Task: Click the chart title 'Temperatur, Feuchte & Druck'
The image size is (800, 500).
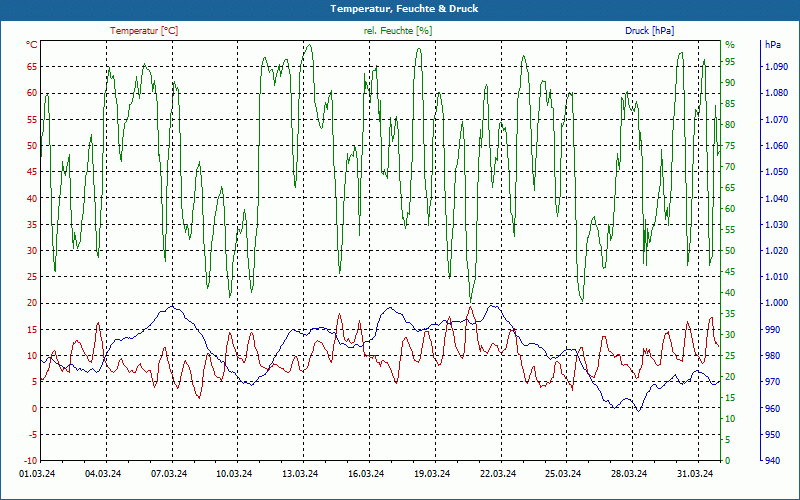Action: click(x=404, y=9)
